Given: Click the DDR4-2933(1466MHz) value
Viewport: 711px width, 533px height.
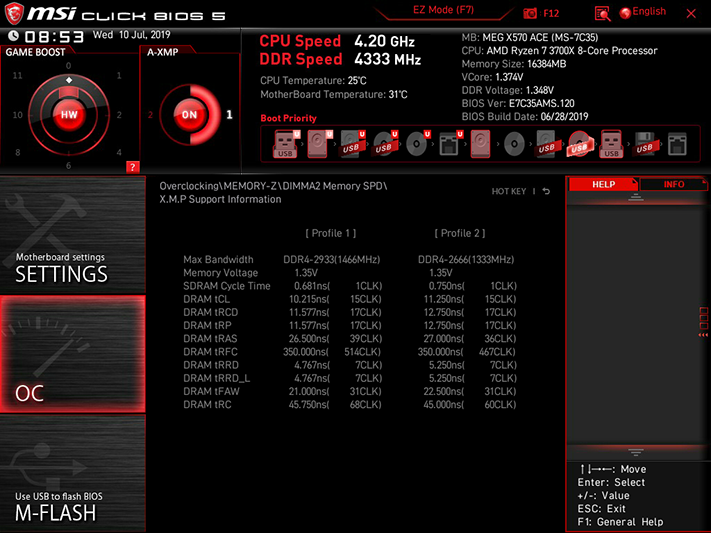Looking at the screenshot, I should coord(331,259).
